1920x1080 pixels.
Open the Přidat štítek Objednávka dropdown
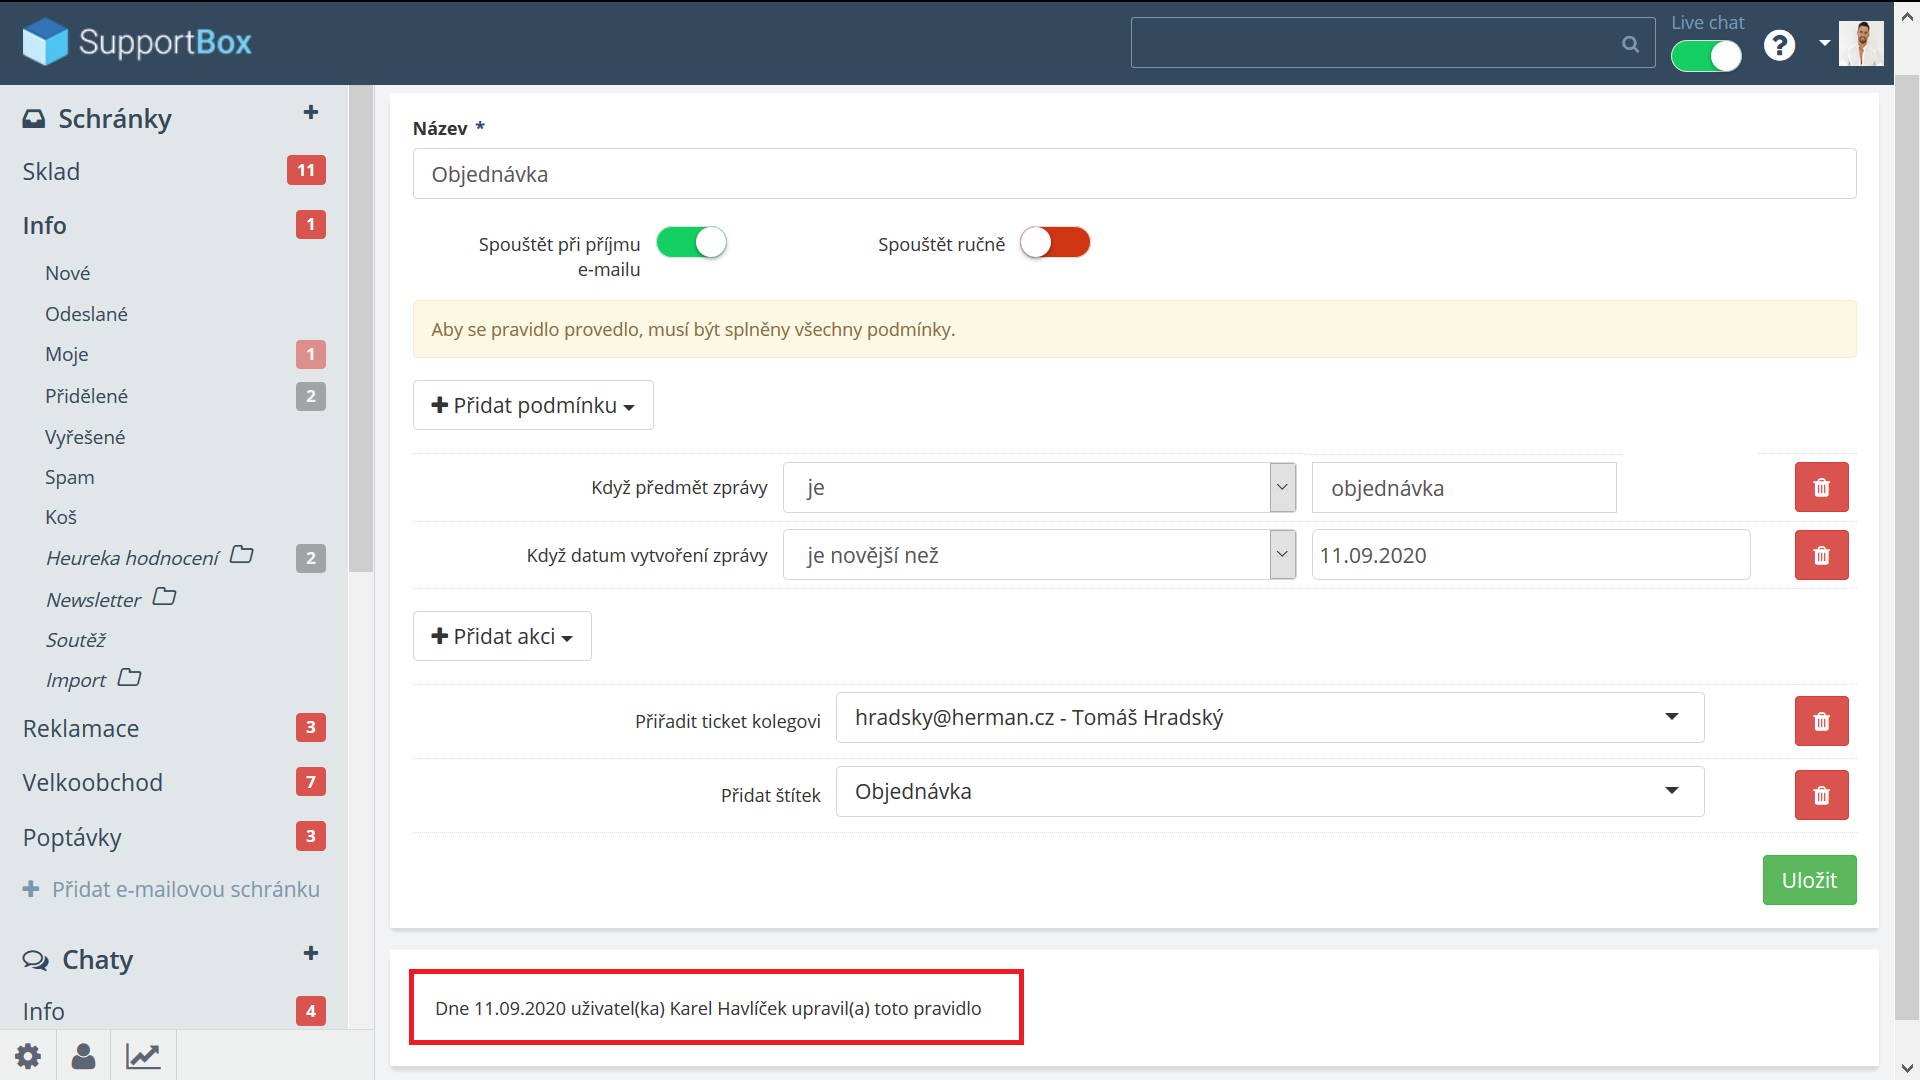pyautogui.click(x=1270, y=791)
